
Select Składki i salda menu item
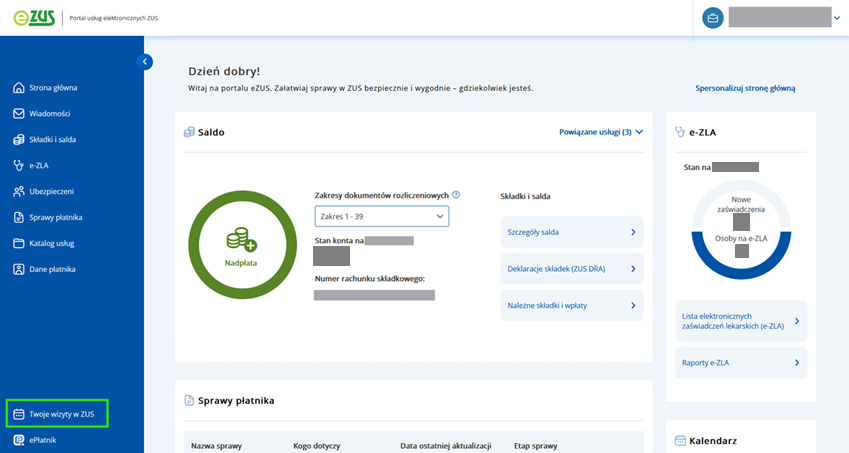click(52, 140)
